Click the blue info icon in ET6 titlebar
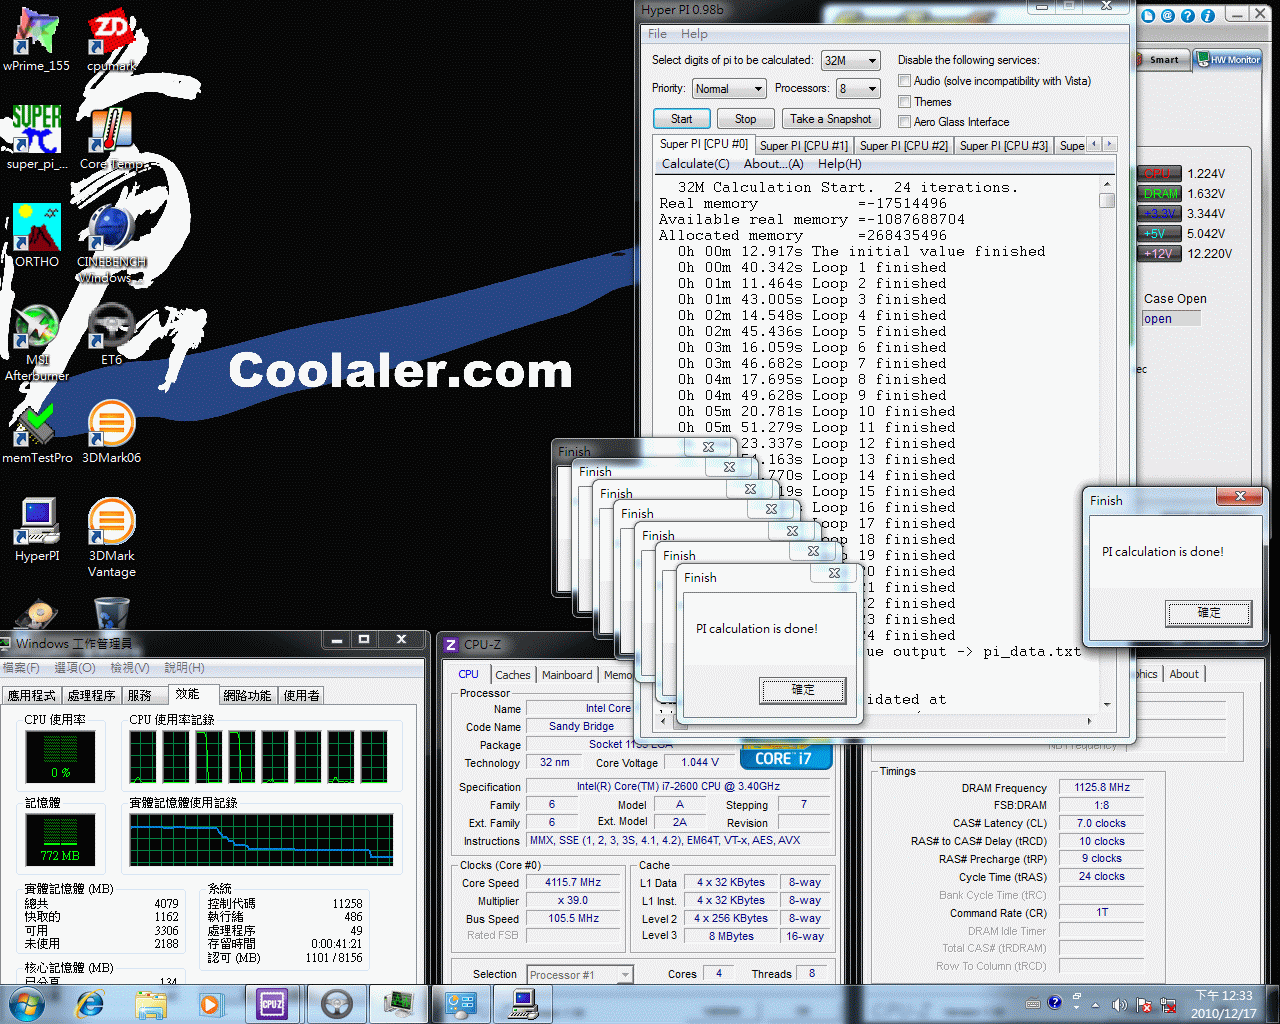This screenshot has height=1024, width=1280. pyautogui.click(x=1207, y=16)
